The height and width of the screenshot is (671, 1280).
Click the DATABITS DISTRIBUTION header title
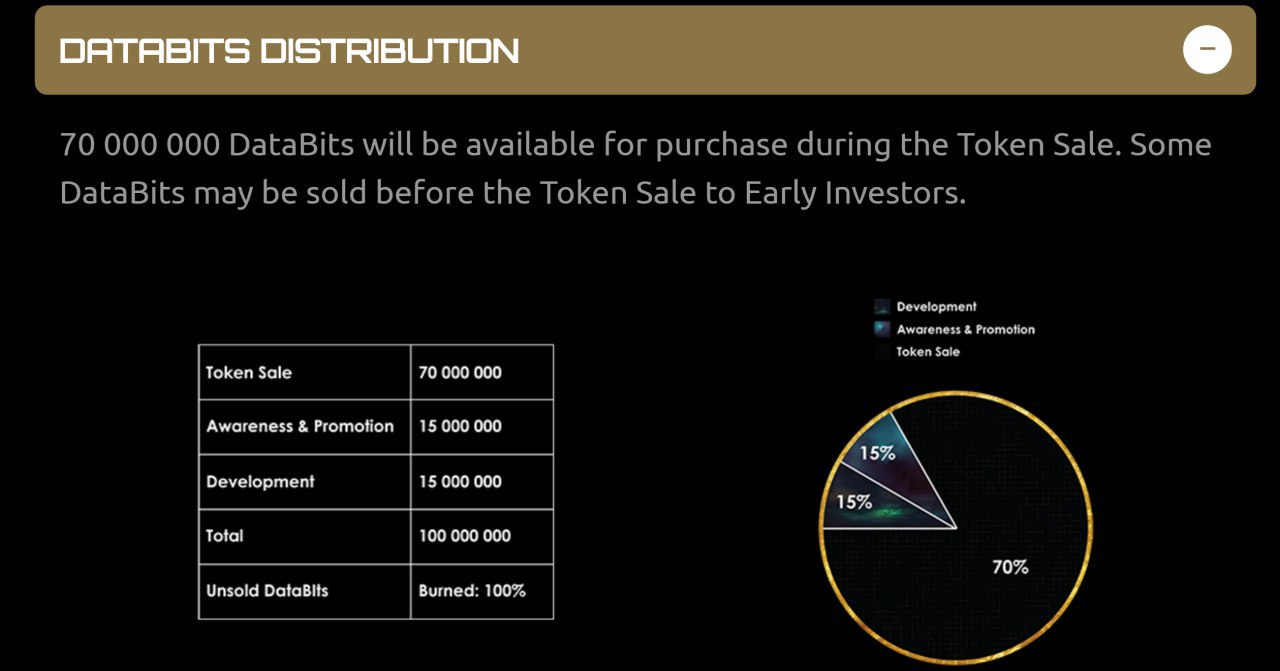pos(289,51)
